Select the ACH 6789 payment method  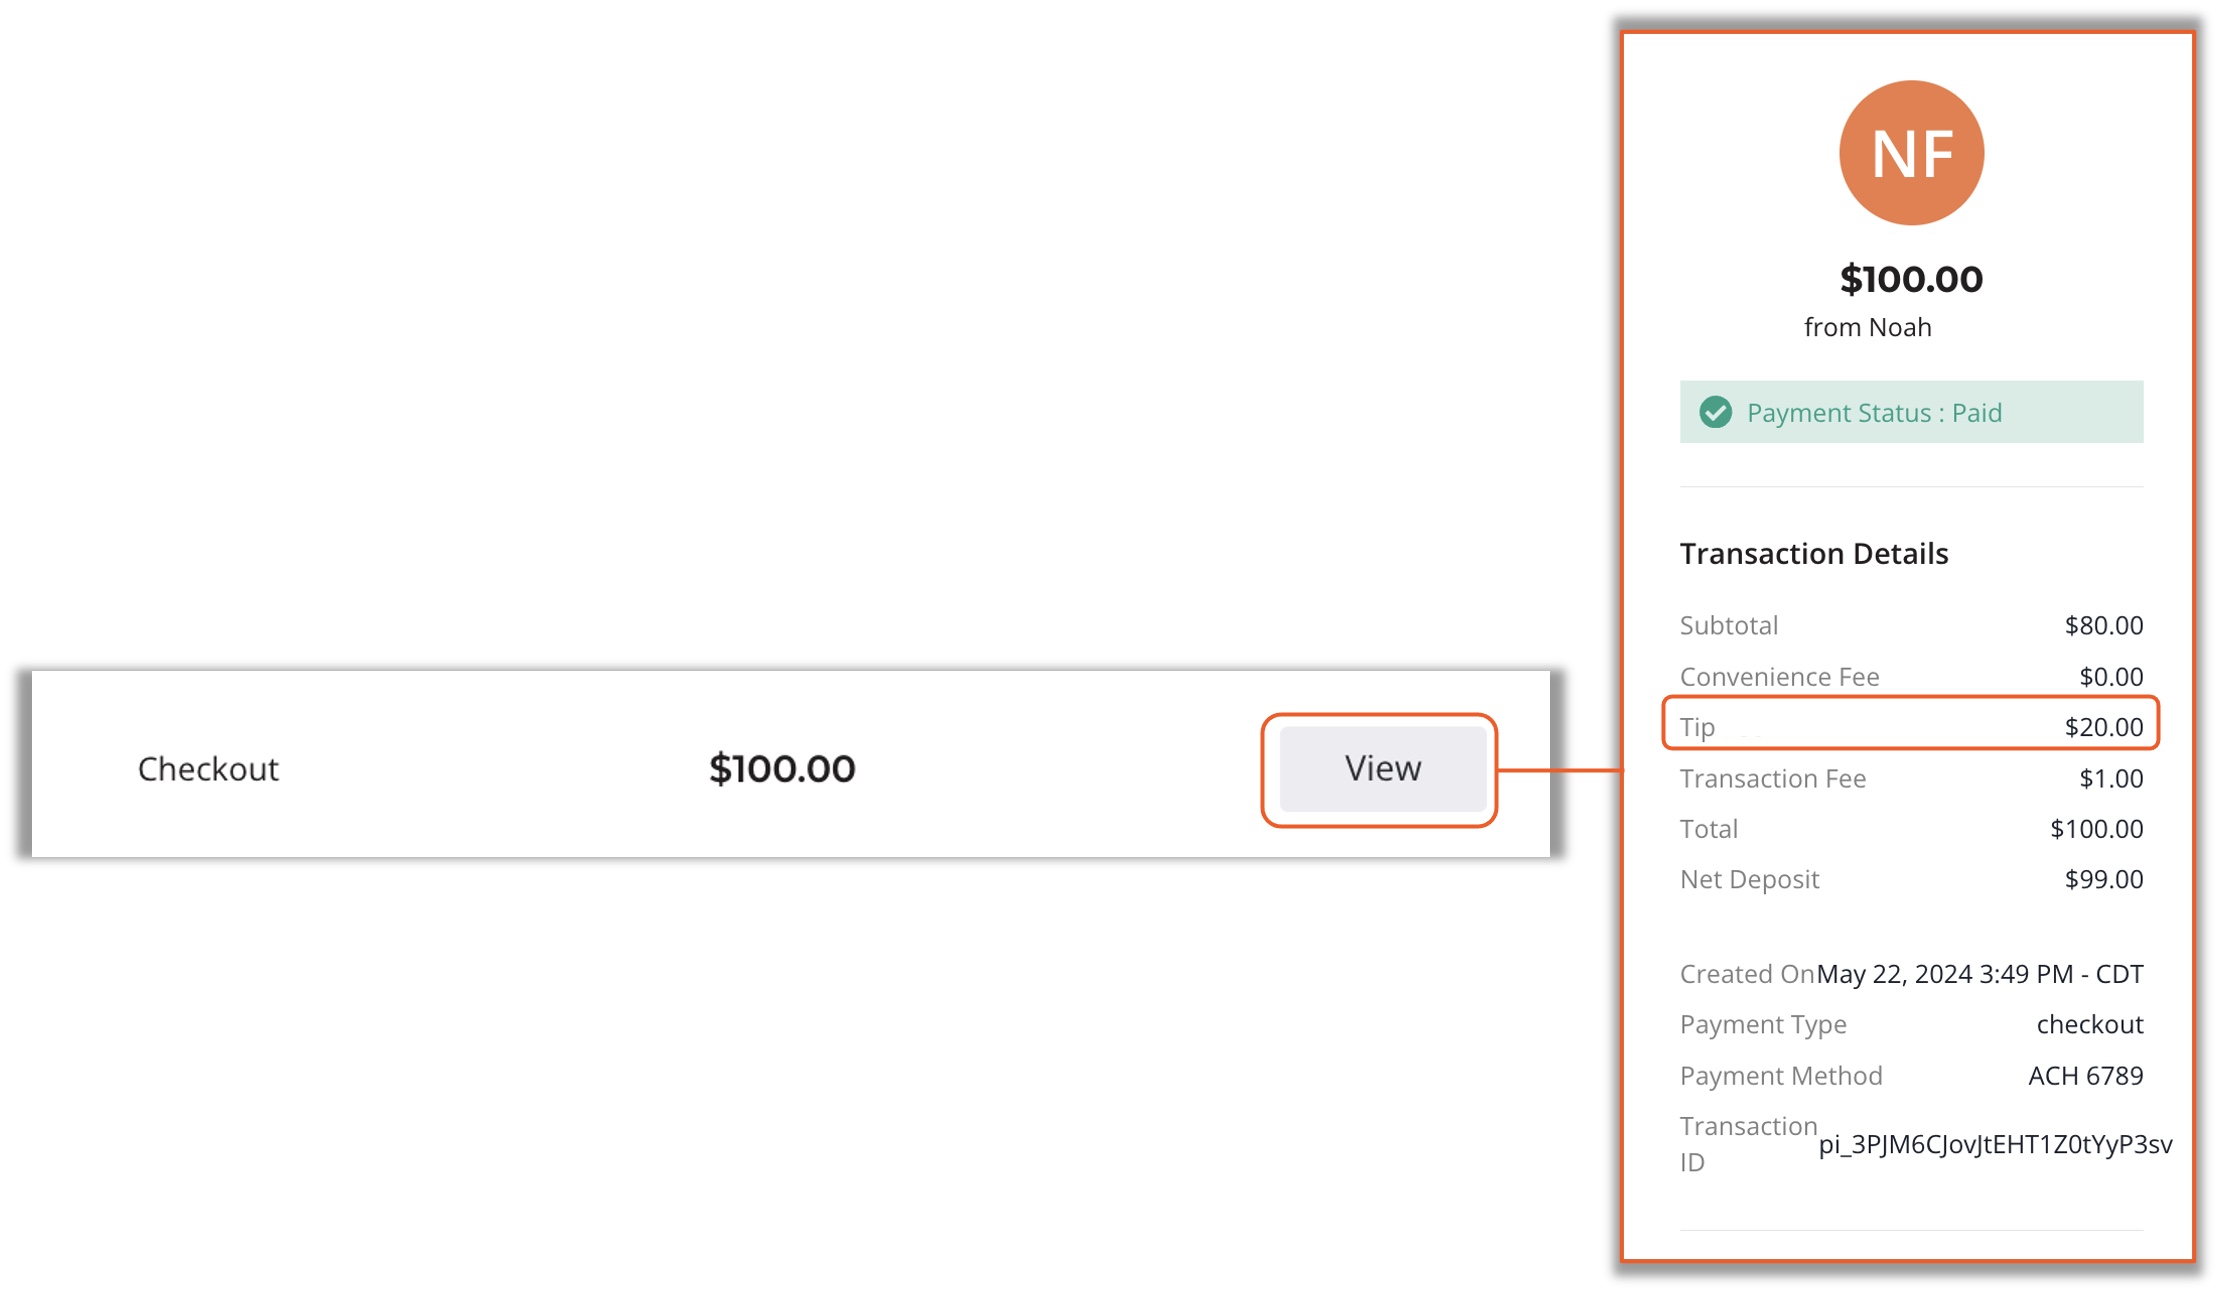tap(2085, 1075)
